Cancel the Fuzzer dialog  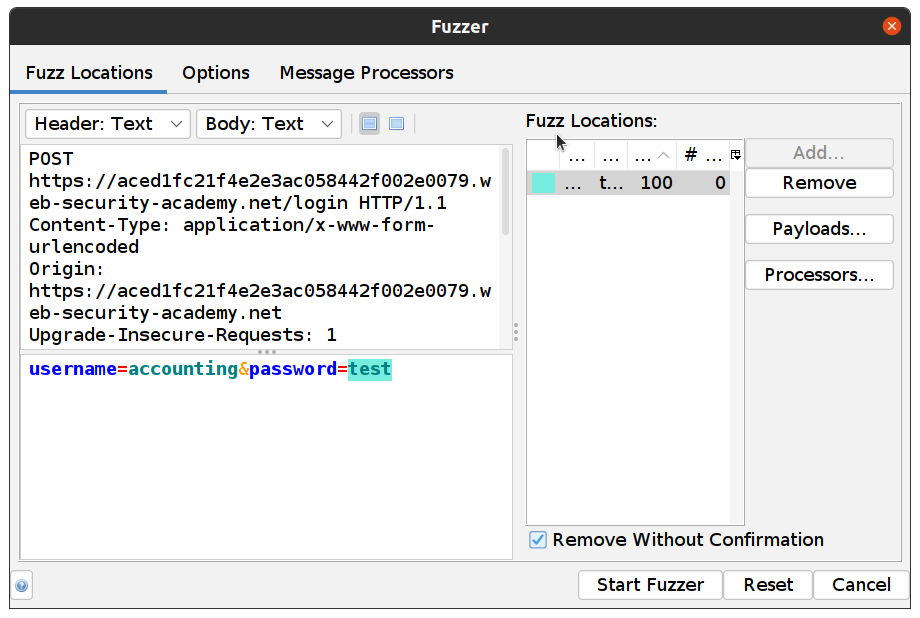pos(861,585)
